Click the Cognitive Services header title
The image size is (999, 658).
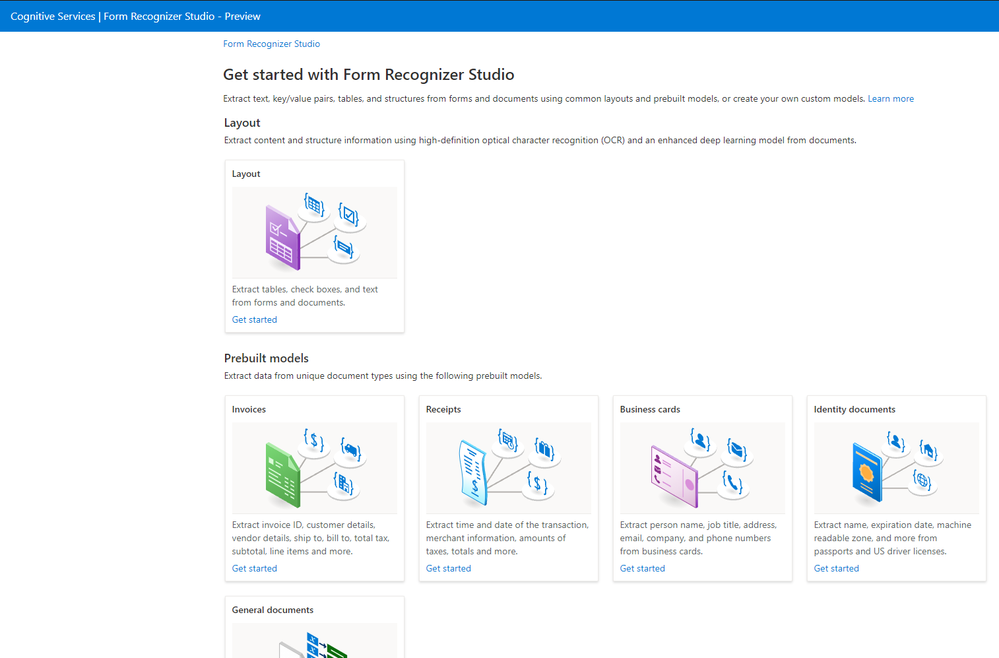(x=135, y=17)
